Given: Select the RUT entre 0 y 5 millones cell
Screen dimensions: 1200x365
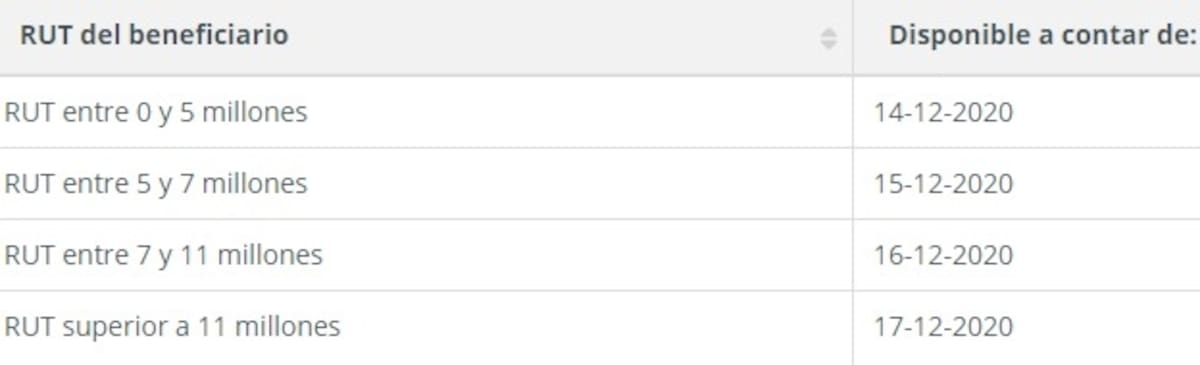Looking at the screenshot, I should click(426, 112).
